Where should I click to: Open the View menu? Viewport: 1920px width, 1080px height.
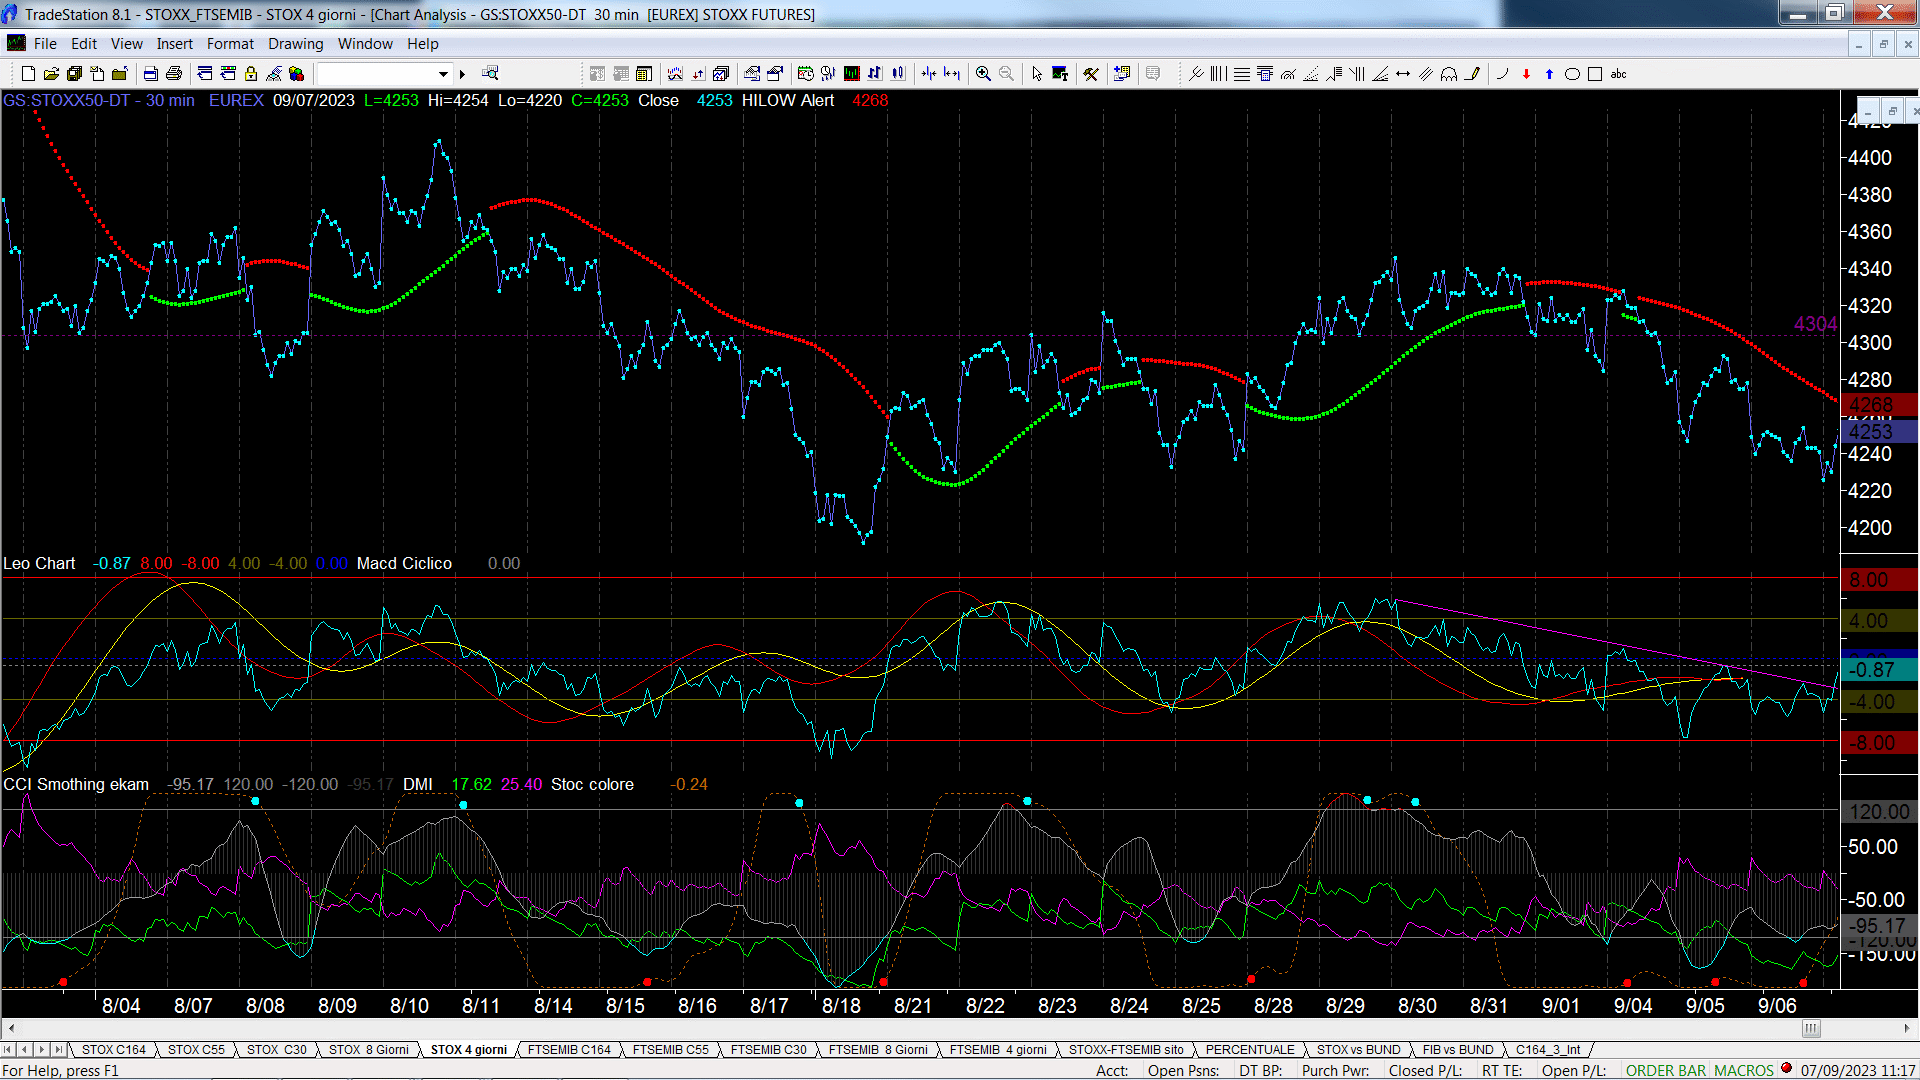tap(127, 44)
